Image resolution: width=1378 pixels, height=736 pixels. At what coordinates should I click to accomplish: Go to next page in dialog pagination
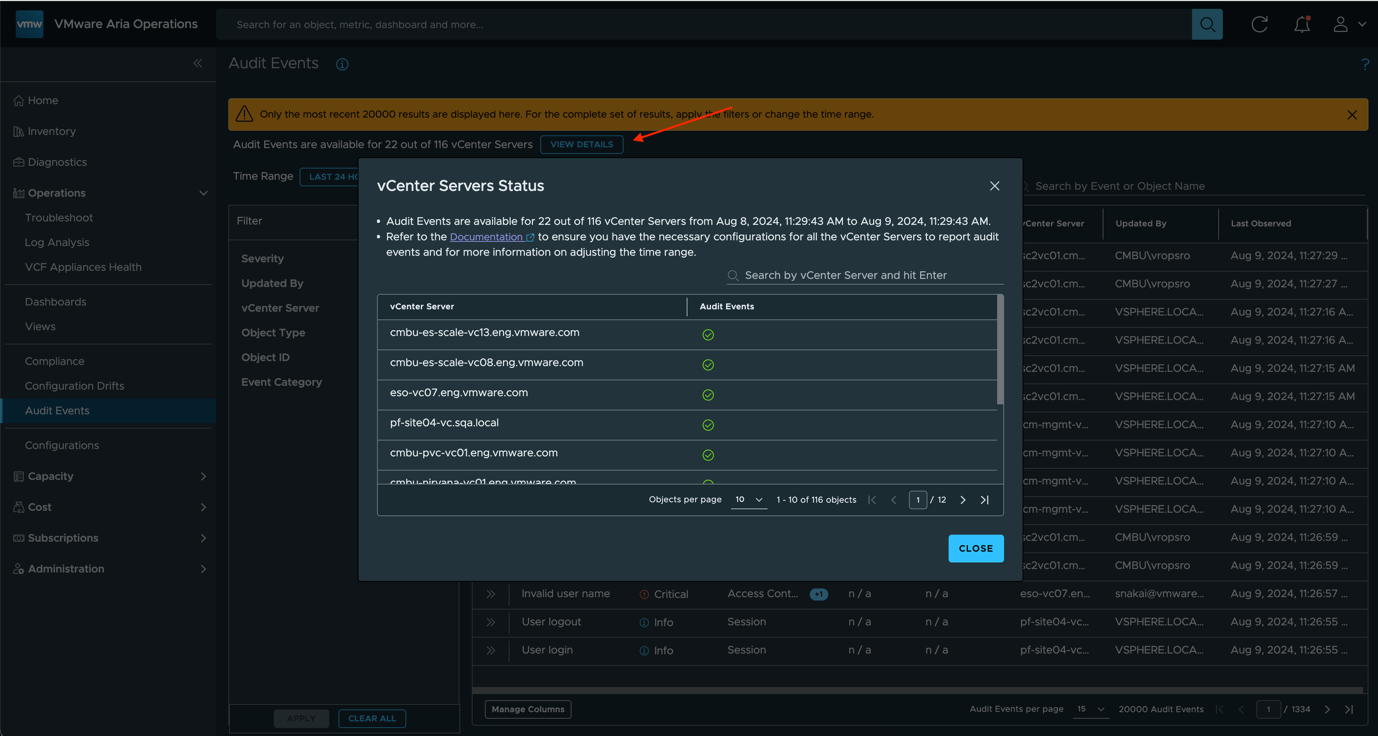(x=963, y=500)
